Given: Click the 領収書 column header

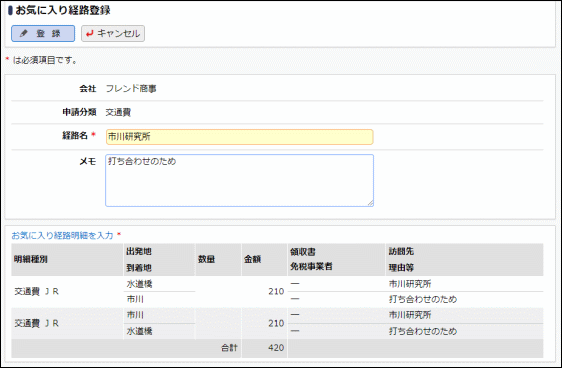Looking at the screenshot, I should coord(303,252).
